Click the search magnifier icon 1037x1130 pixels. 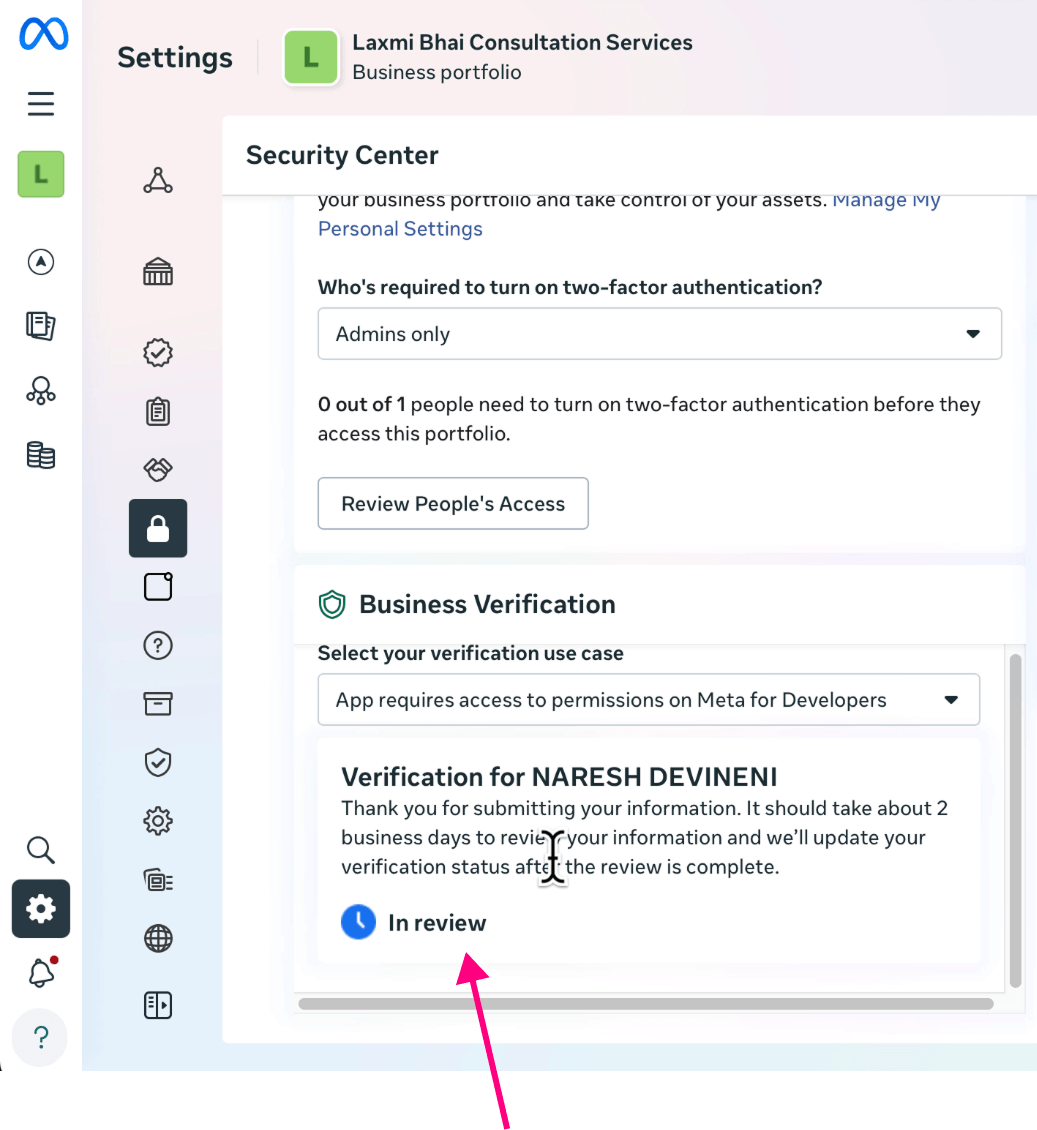[41, 850]
